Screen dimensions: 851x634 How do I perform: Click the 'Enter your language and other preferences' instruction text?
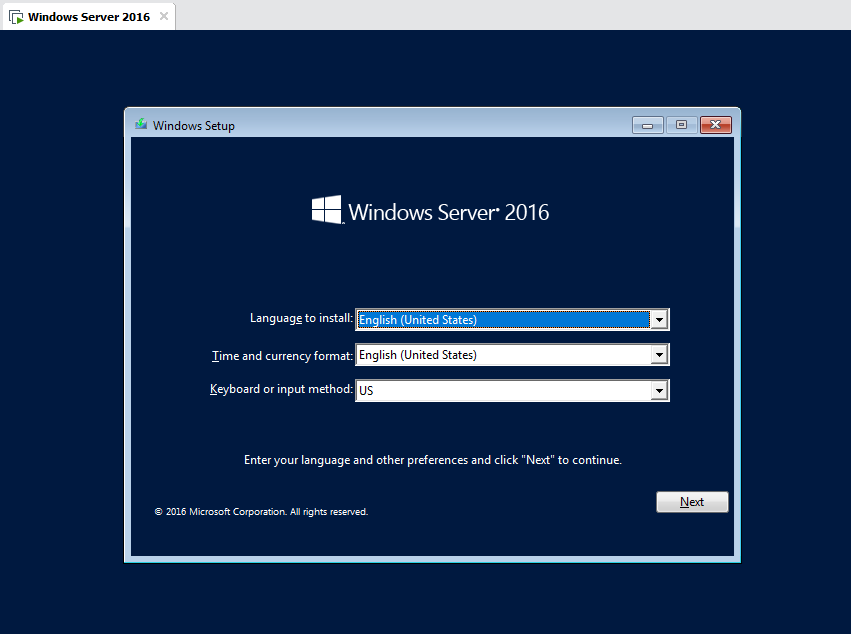(x=433, y=460)
